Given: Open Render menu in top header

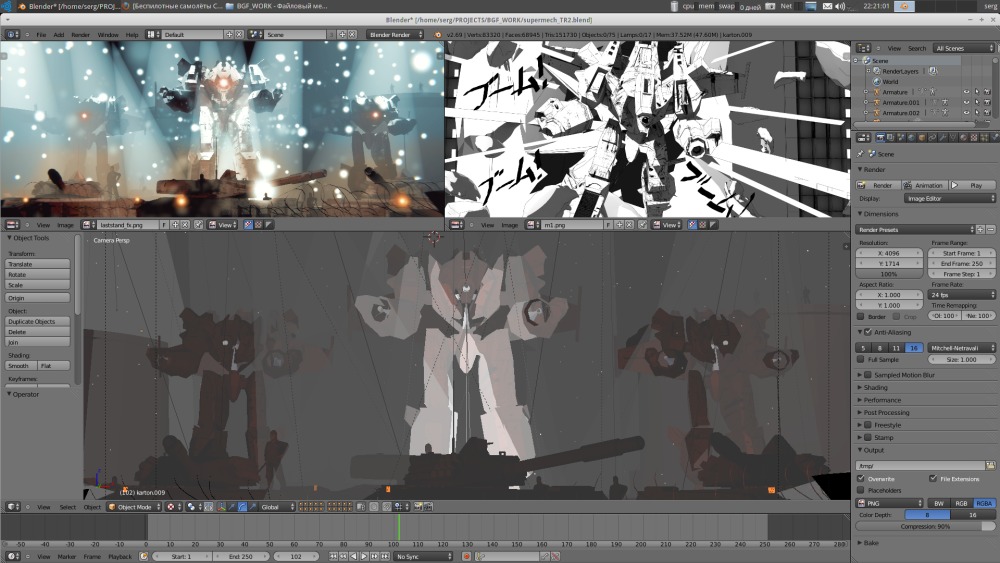Looking at the screenshot, I should [80, 34].
